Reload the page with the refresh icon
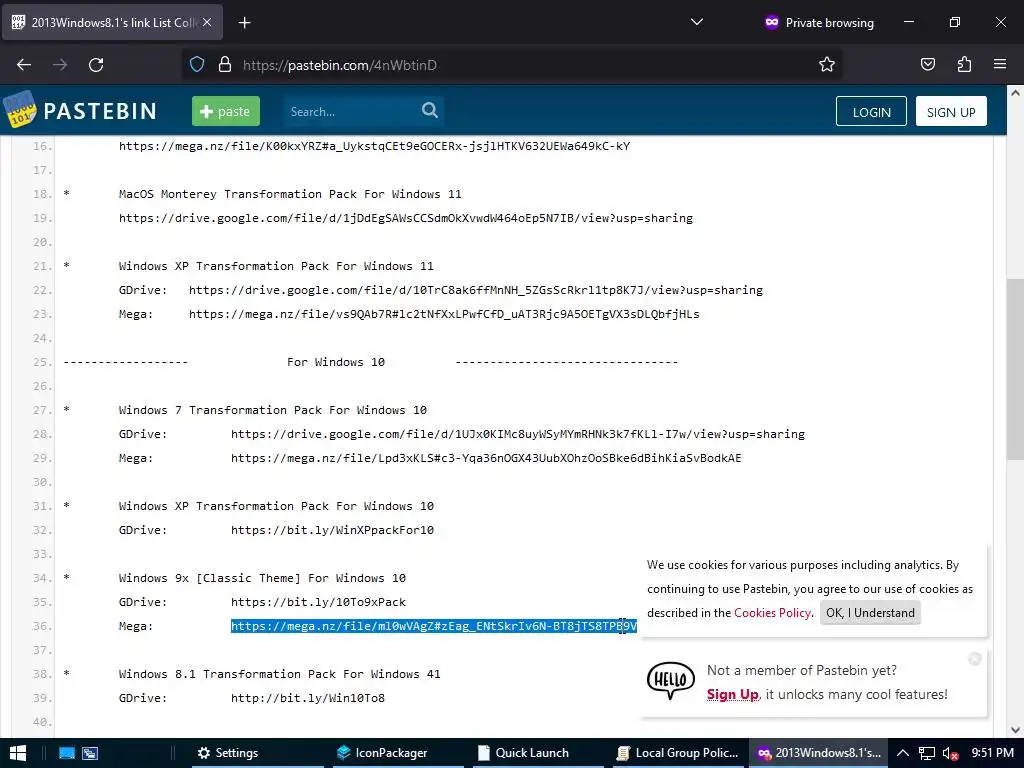The image size is (1024, 768). point(96,65)
